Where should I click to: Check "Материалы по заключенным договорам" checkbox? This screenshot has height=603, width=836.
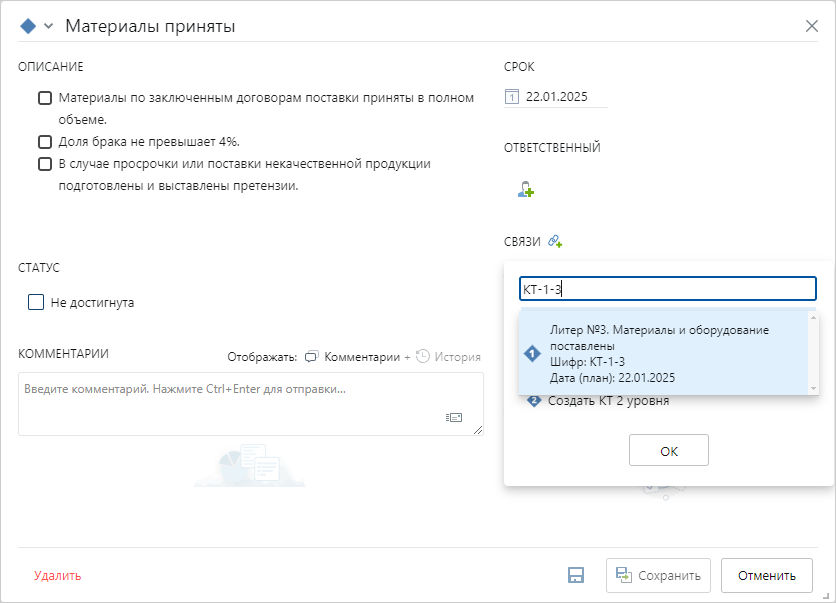click(x=45, y=98)
